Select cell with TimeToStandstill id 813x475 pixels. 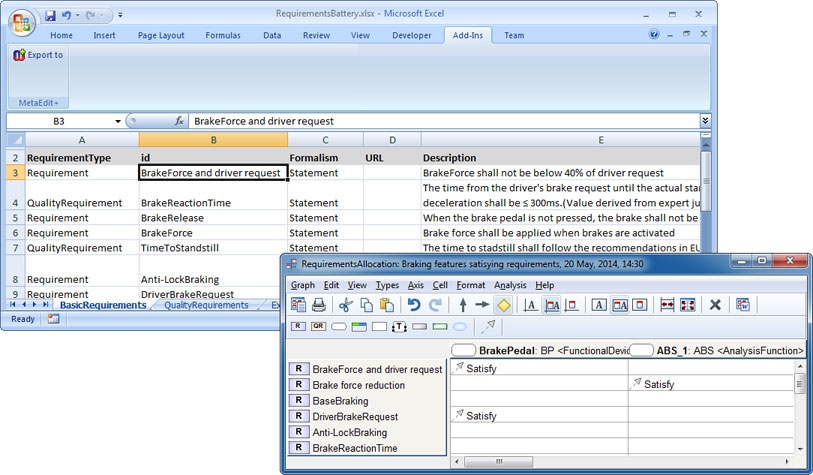[213, 248]
